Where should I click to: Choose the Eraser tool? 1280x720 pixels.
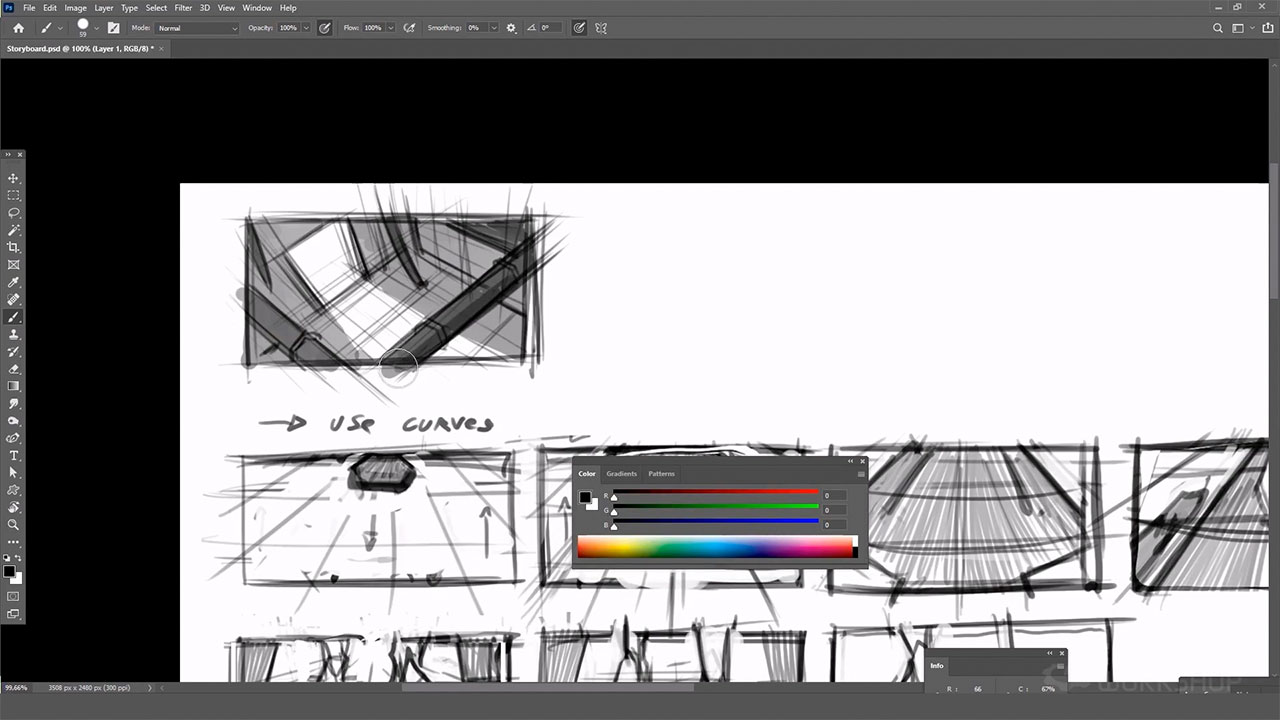click(x=14, y=369)
